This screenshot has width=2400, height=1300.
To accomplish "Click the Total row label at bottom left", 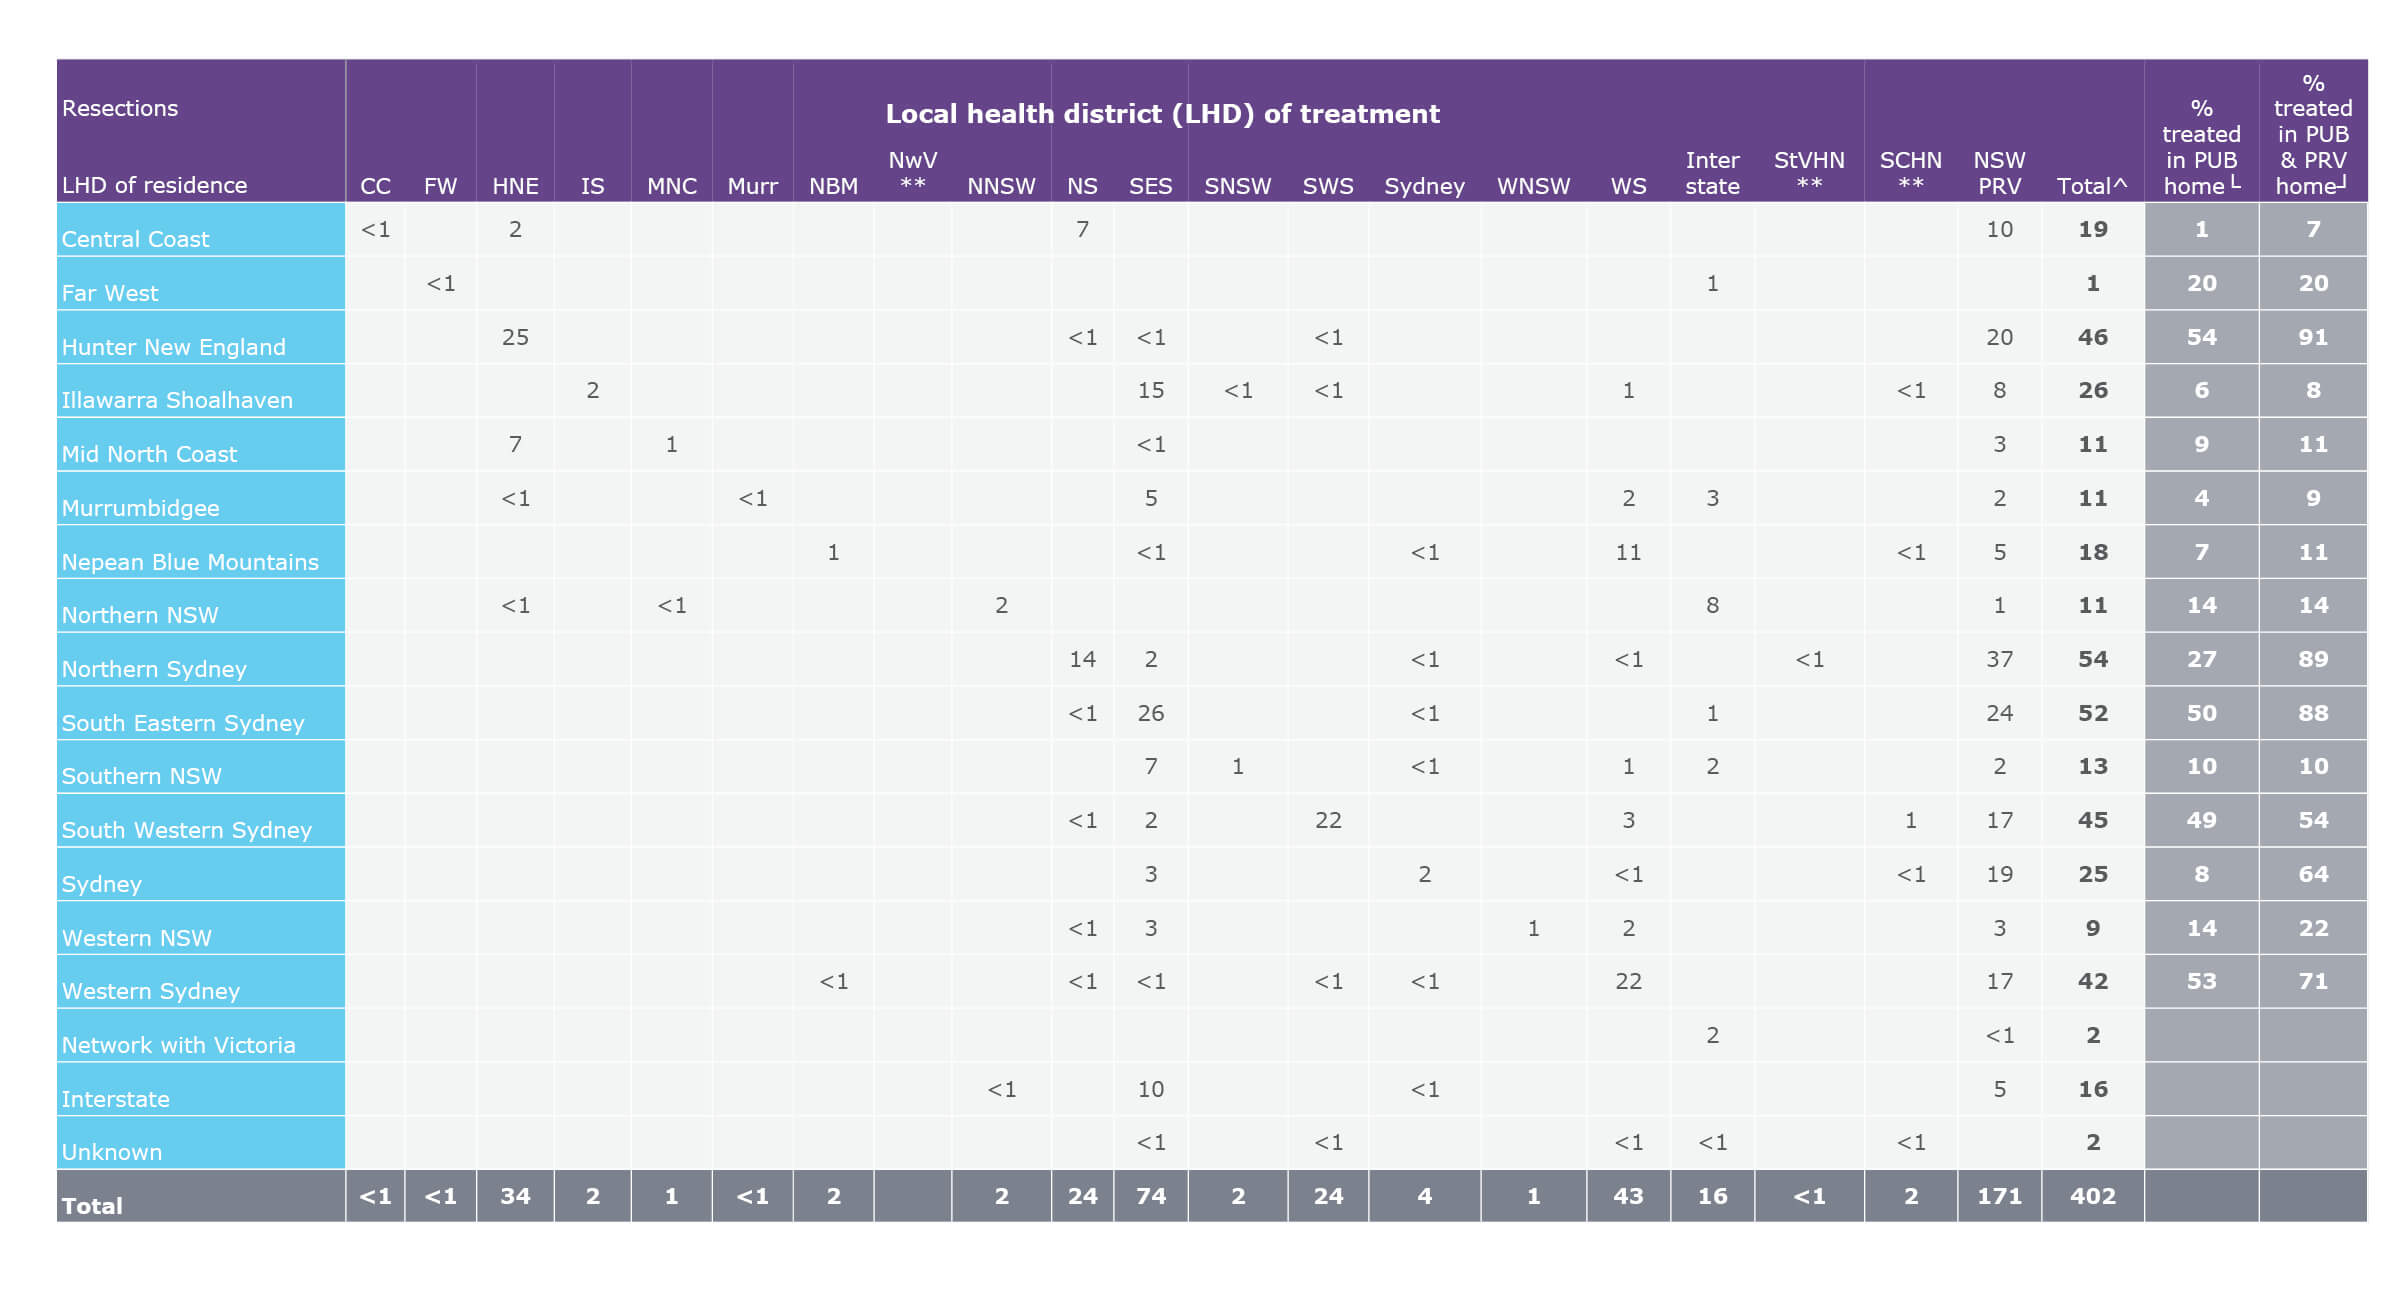I will [x=92, y=1206].
